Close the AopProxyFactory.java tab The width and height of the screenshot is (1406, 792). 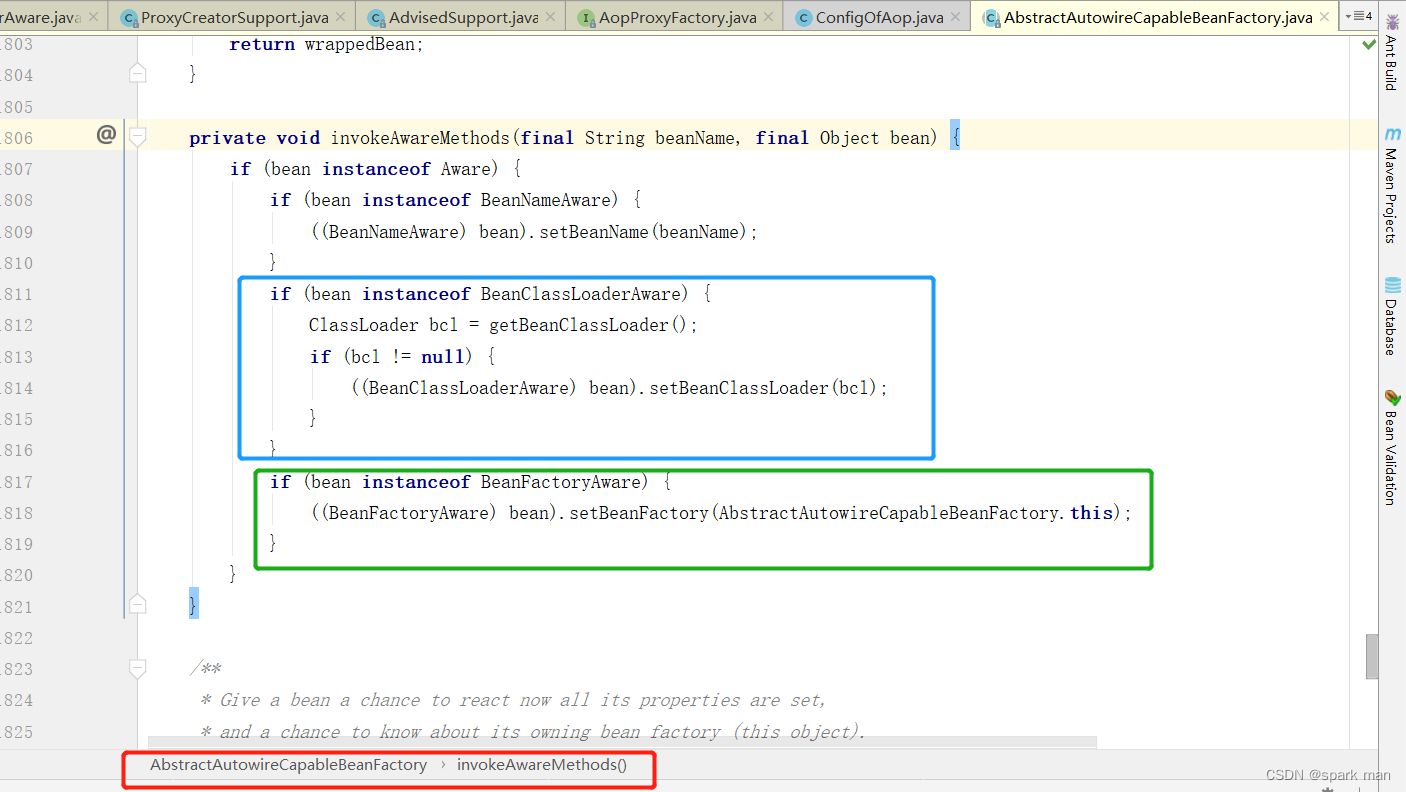pos(770,17)
